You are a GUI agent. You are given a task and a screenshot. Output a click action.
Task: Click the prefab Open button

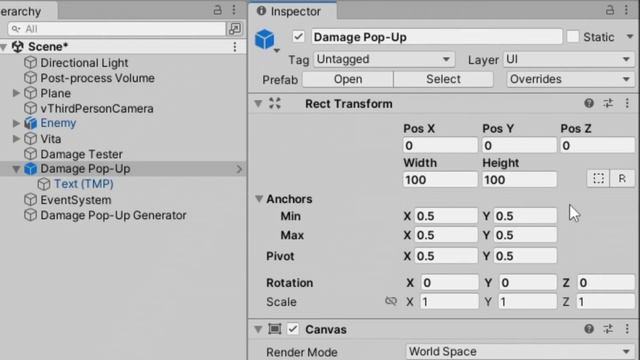click(x=348, y=79)
